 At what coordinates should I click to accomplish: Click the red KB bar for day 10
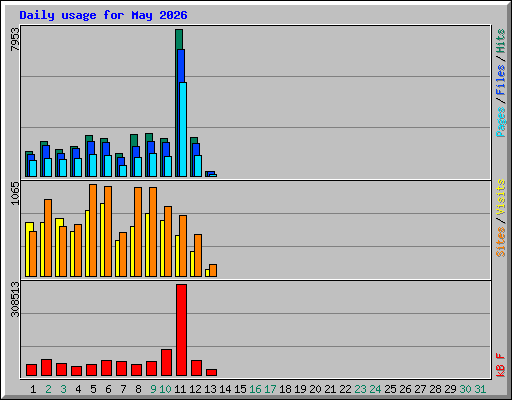click(166, 363)
